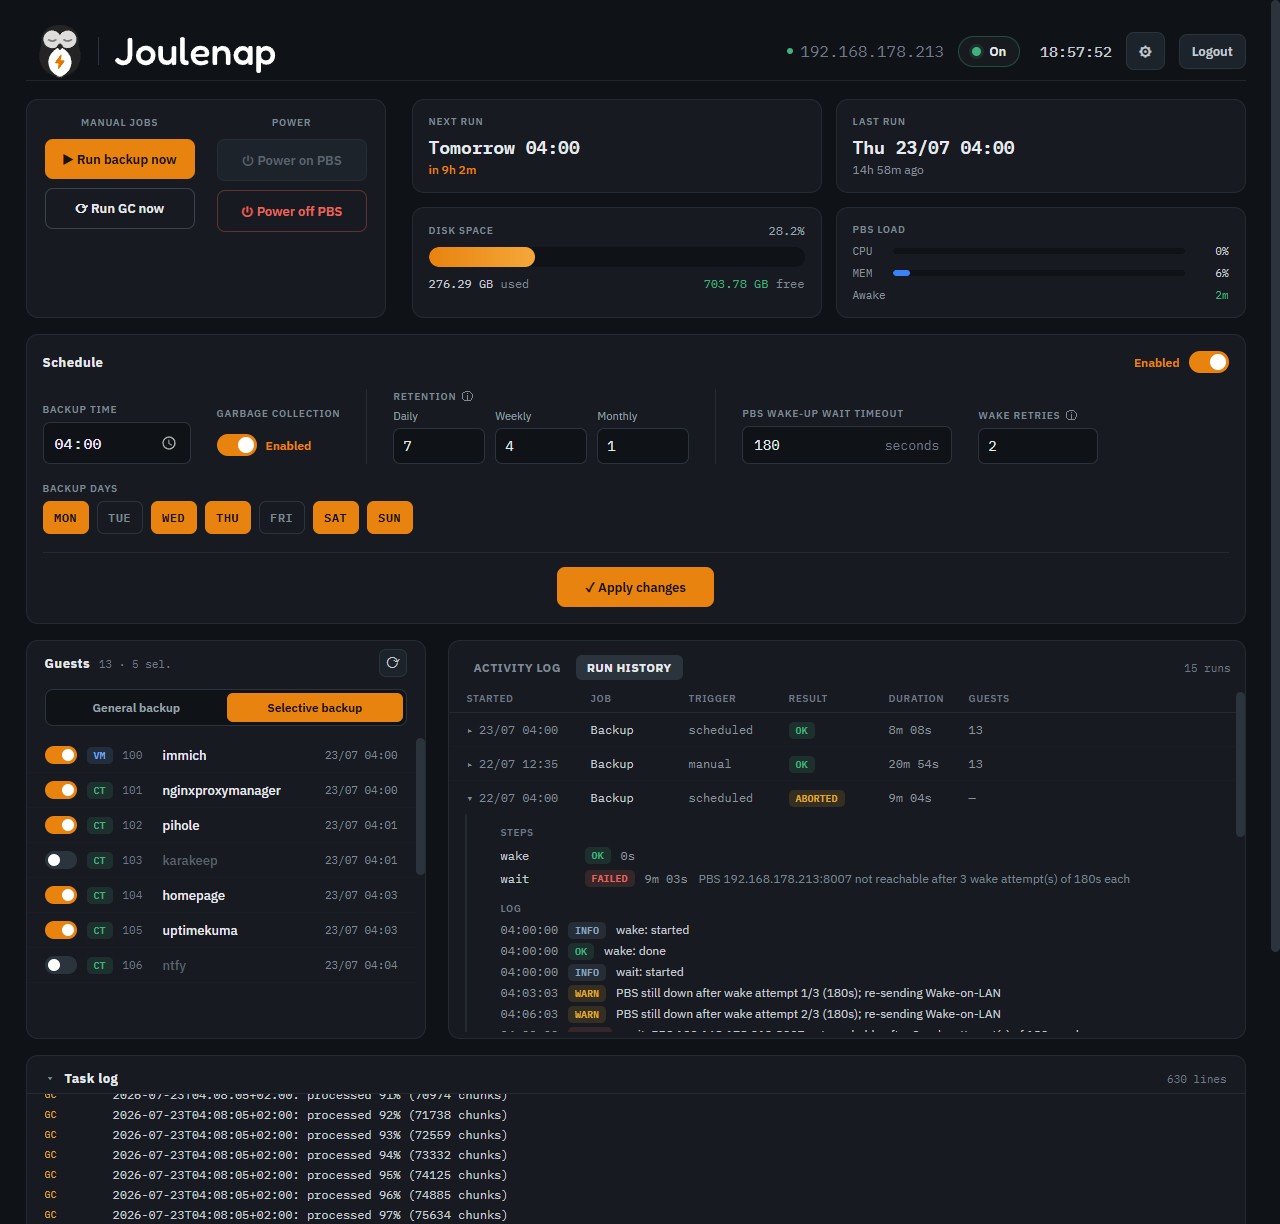Screen dimensions: 1280x1224
Task: Enable backup for karakeep guest
Action: click(x=61, y=860)
